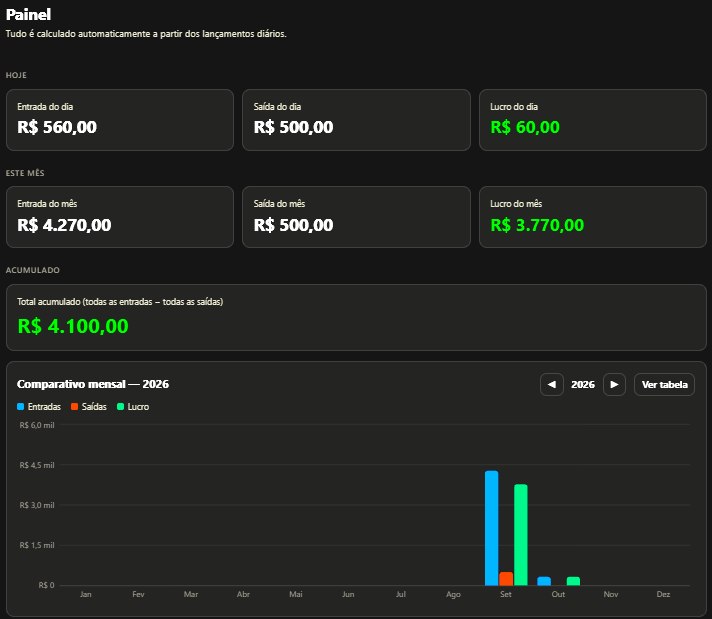Go to previous year in chart
The width and height of the screenshot is (712, 619).
point(552,385)
